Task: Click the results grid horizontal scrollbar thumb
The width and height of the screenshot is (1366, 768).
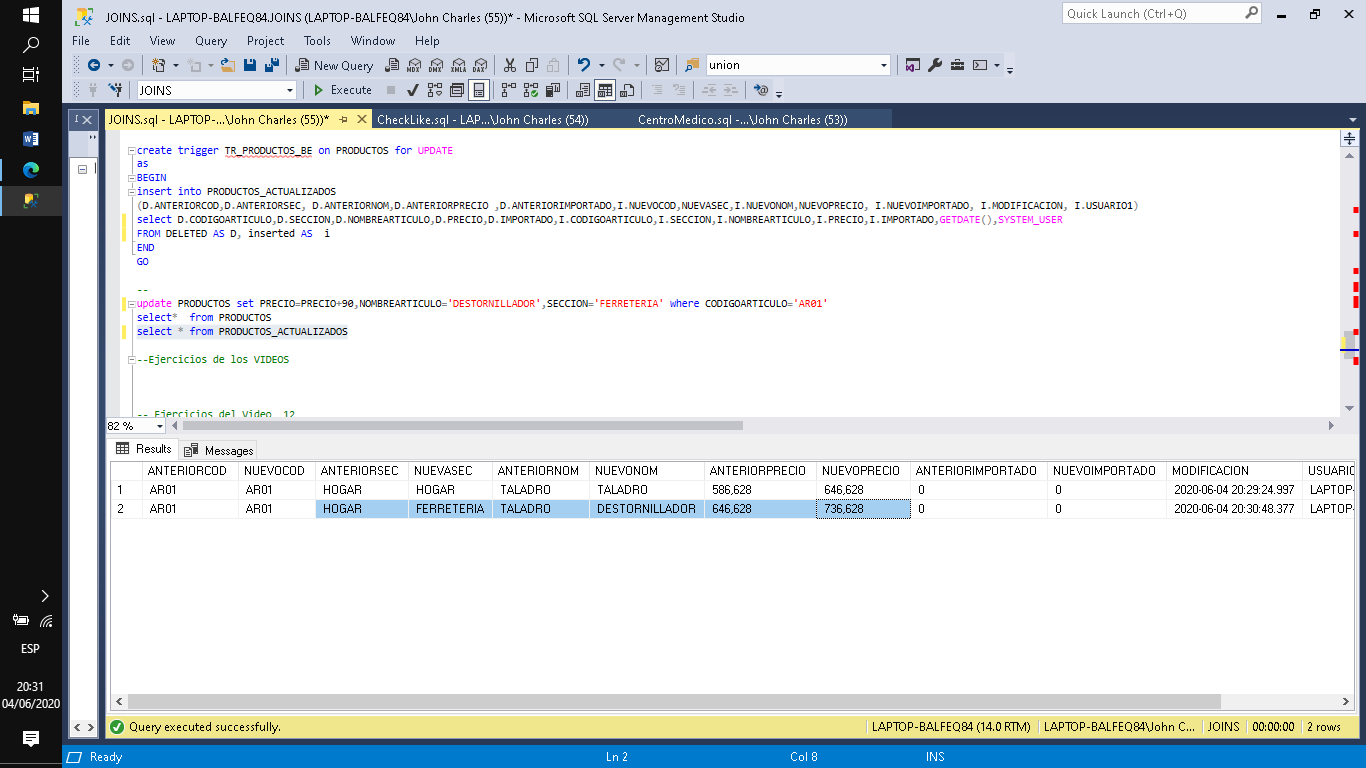Action: (674, 702)
